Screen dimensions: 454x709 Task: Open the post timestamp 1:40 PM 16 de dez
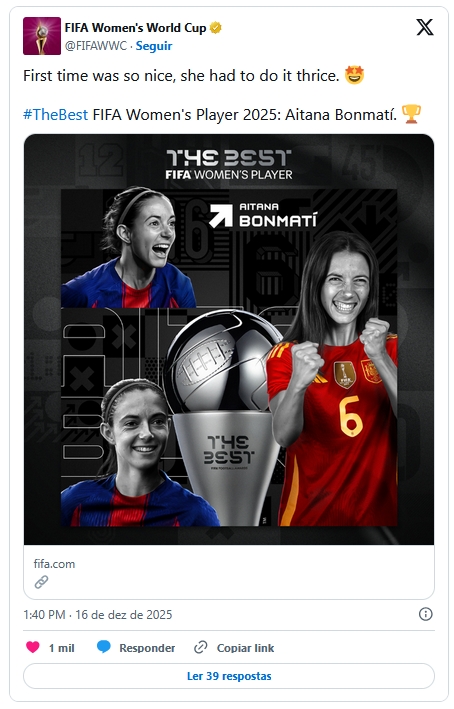click(x=98, y=614)
